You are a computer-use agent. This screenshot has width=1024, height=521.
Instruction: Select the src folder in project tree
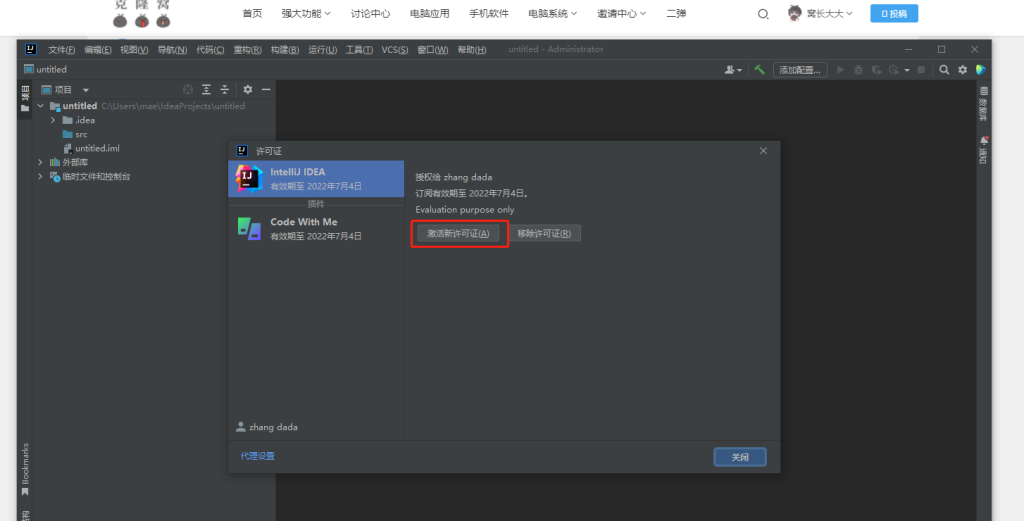[x=81, y=134]
